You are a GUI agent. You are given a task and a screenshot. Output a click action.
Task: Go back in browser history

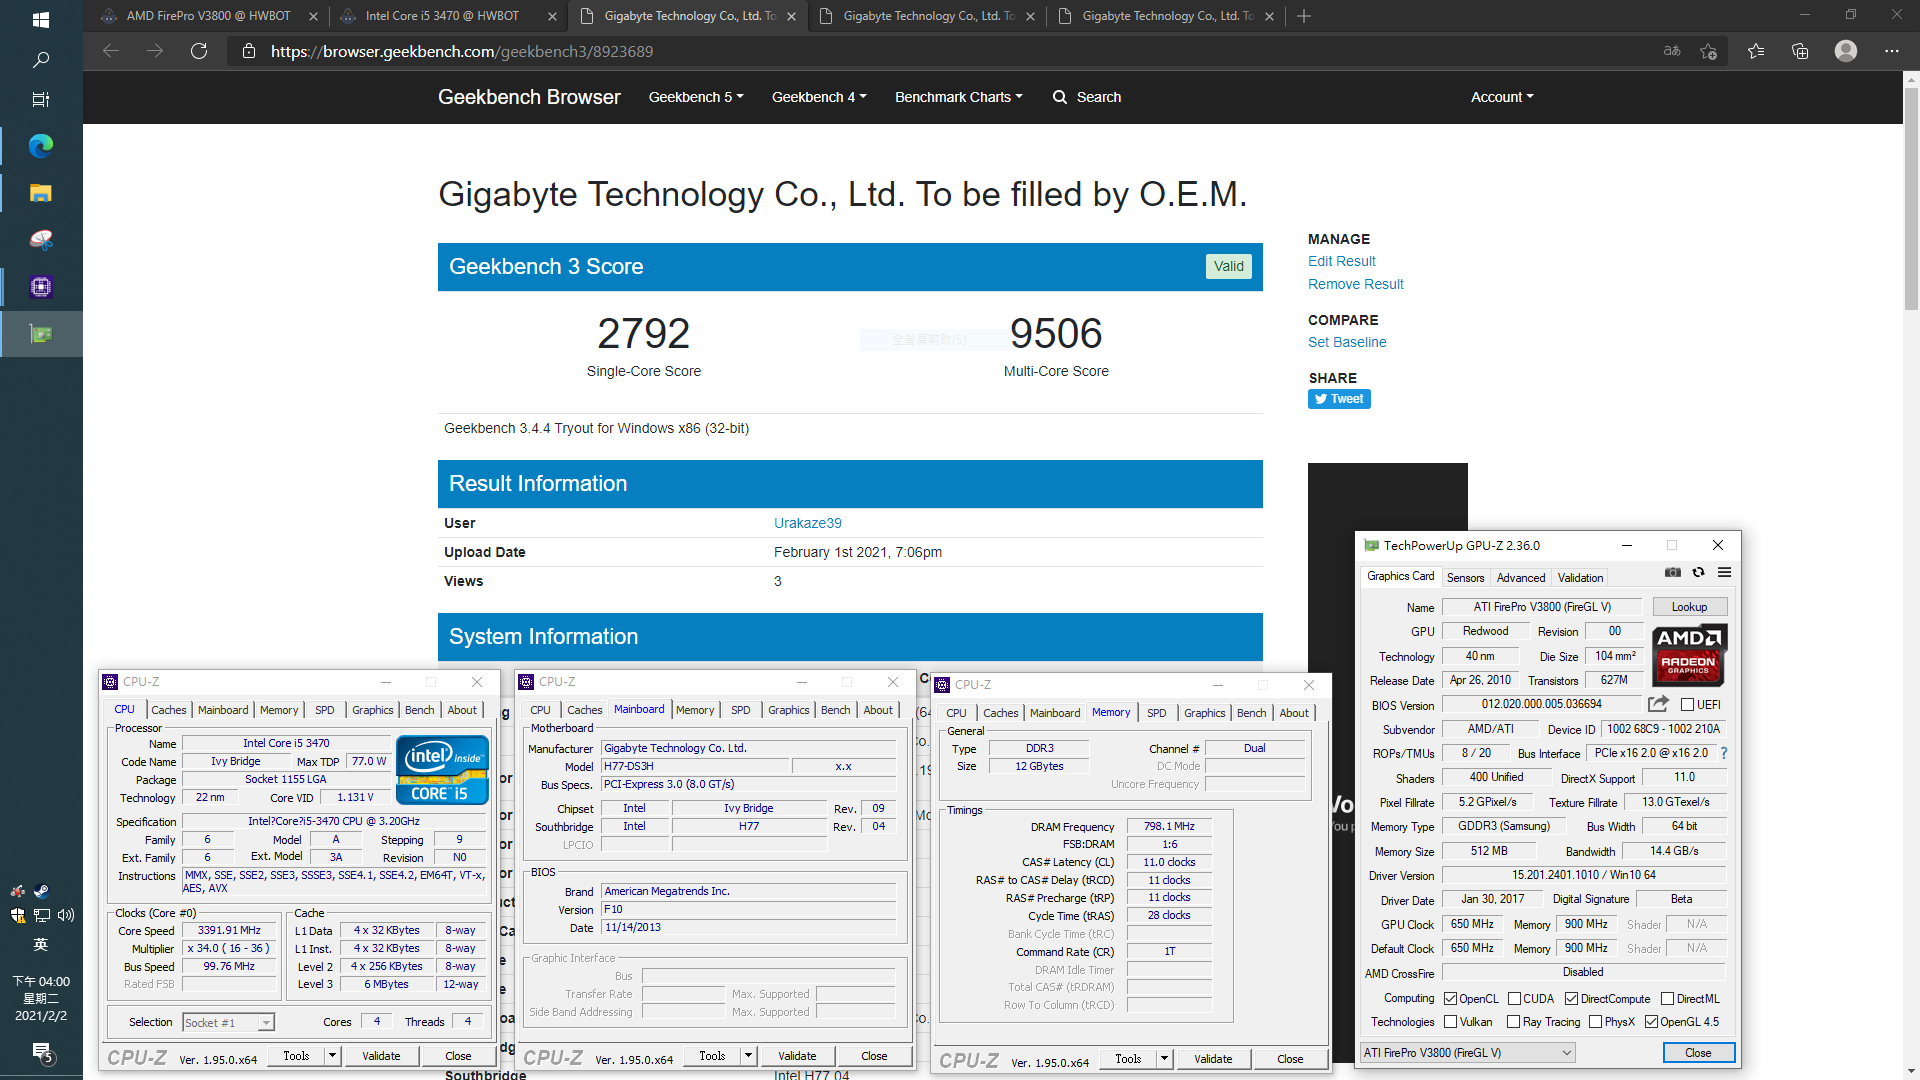point(111,51)
